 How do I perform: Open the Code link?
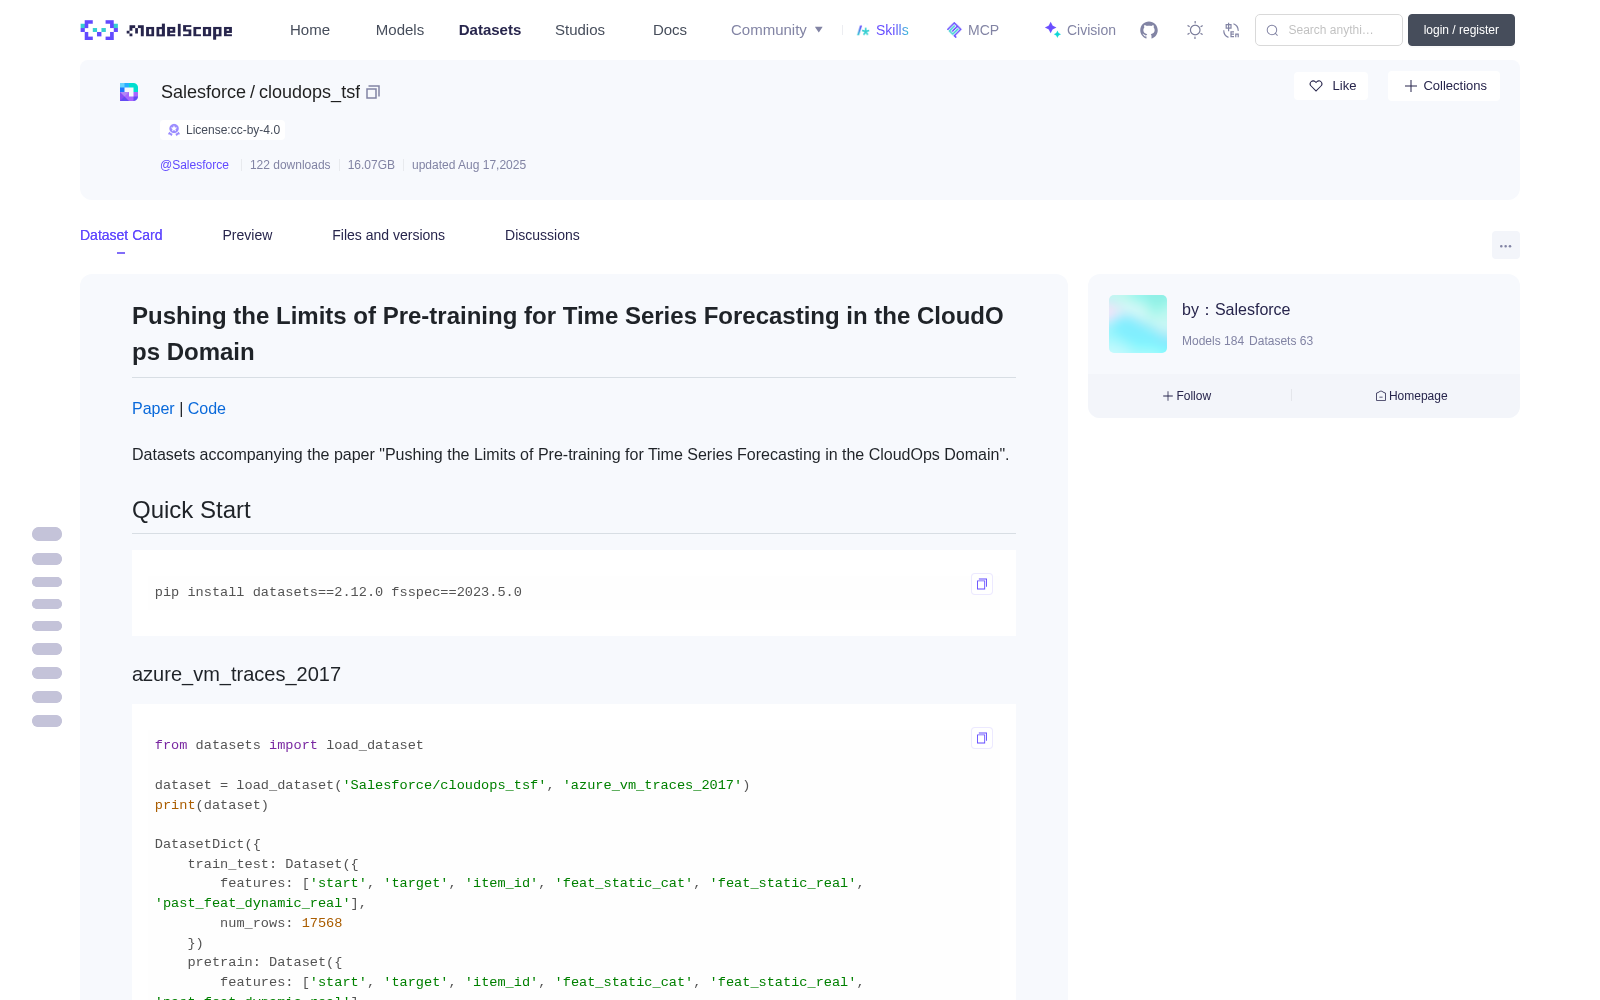tap(207, 408)
